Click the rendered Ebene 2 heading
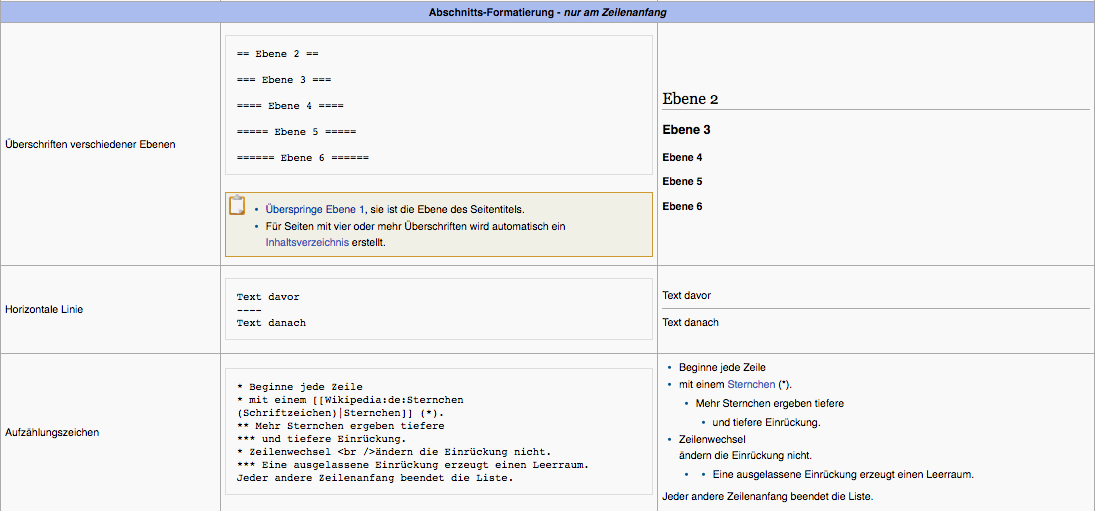Image resolution: width=1095 pixels, height=511 pixels. (x=690, y=99)
